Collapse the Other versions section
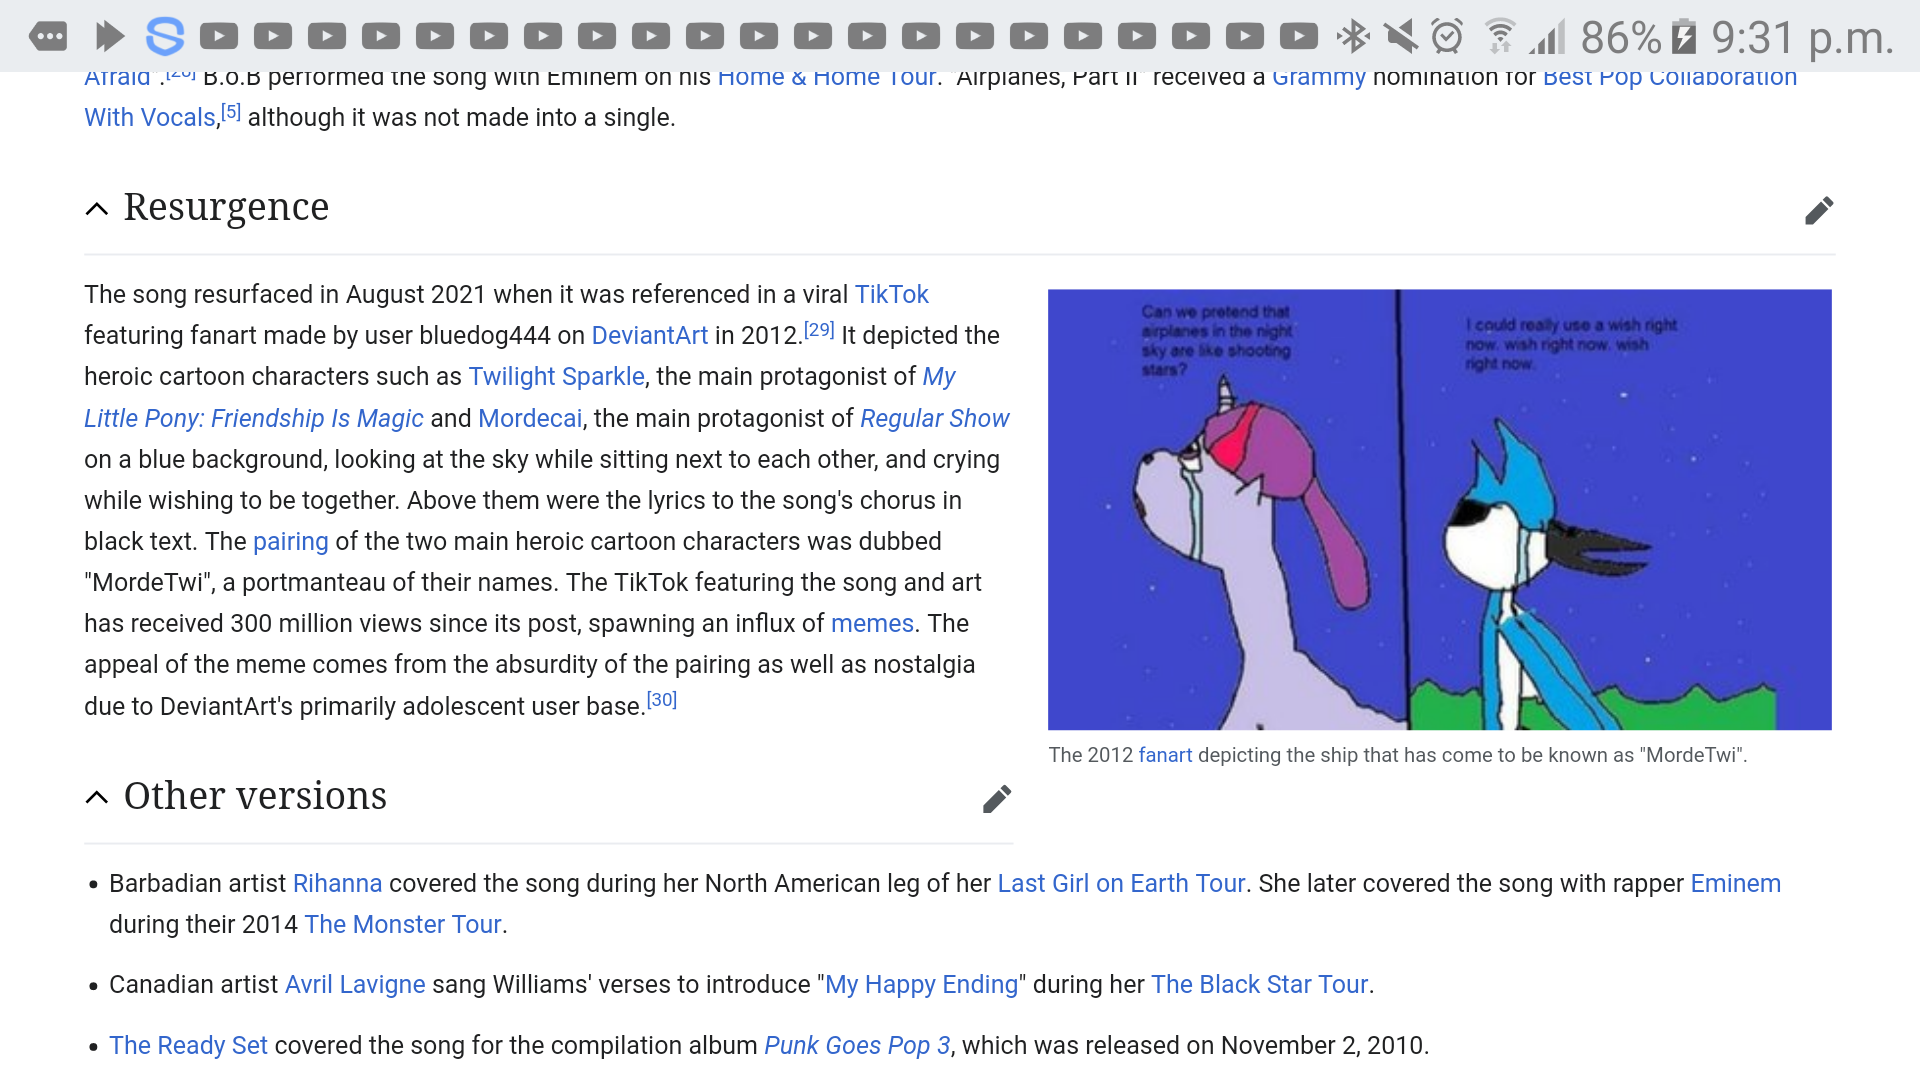 pyautogui.click(x=97, y=797)
